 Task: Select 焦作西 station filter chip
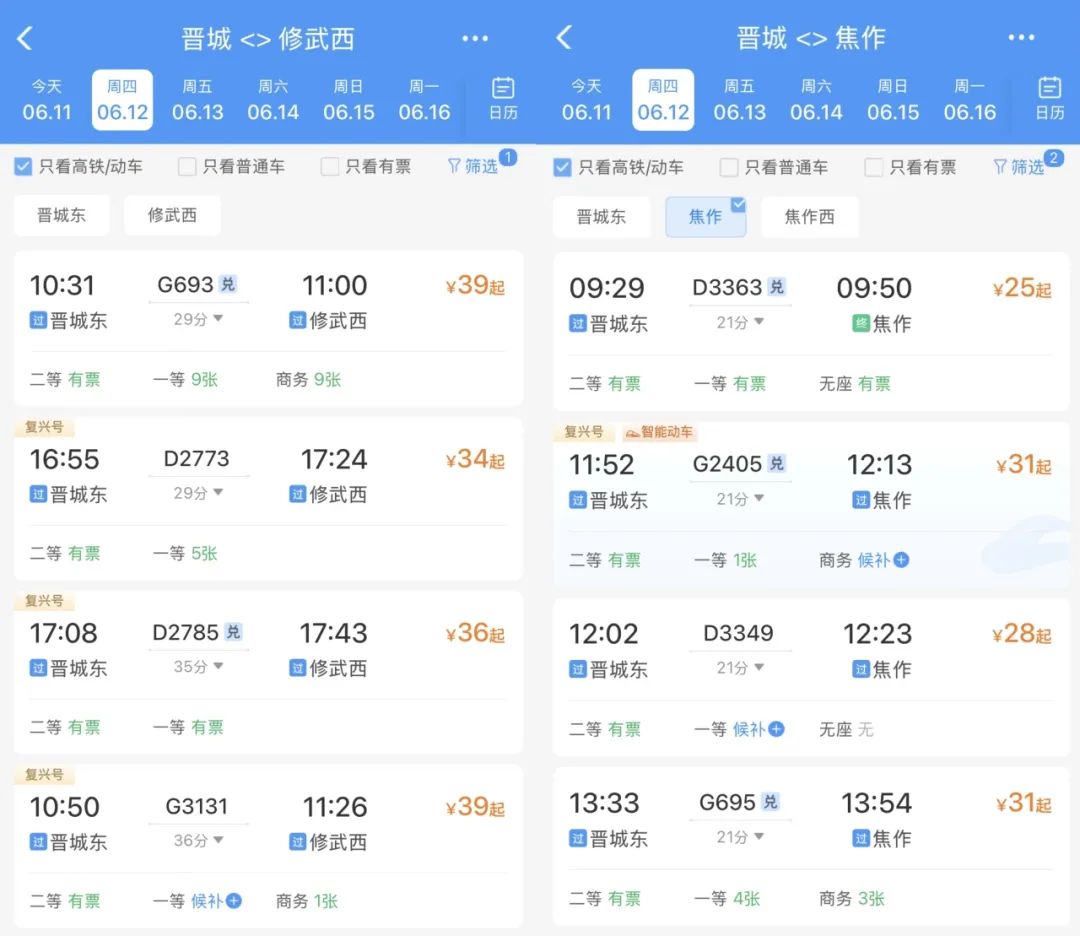click(x=809, y=217)
